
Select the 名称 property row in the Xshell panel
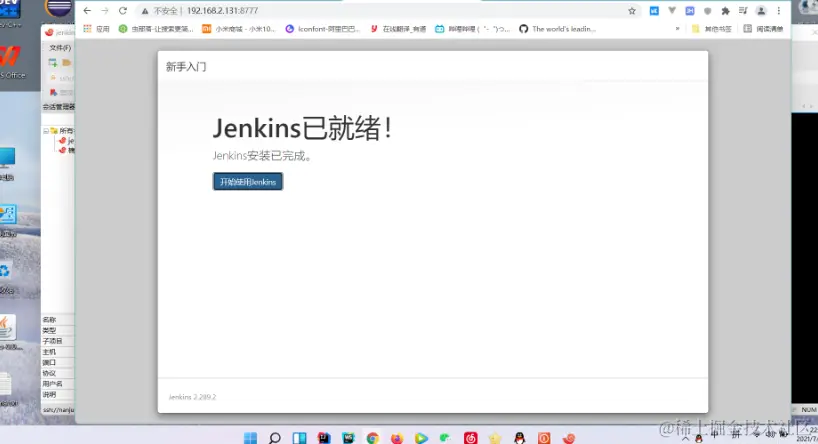[x=57, y=319]
